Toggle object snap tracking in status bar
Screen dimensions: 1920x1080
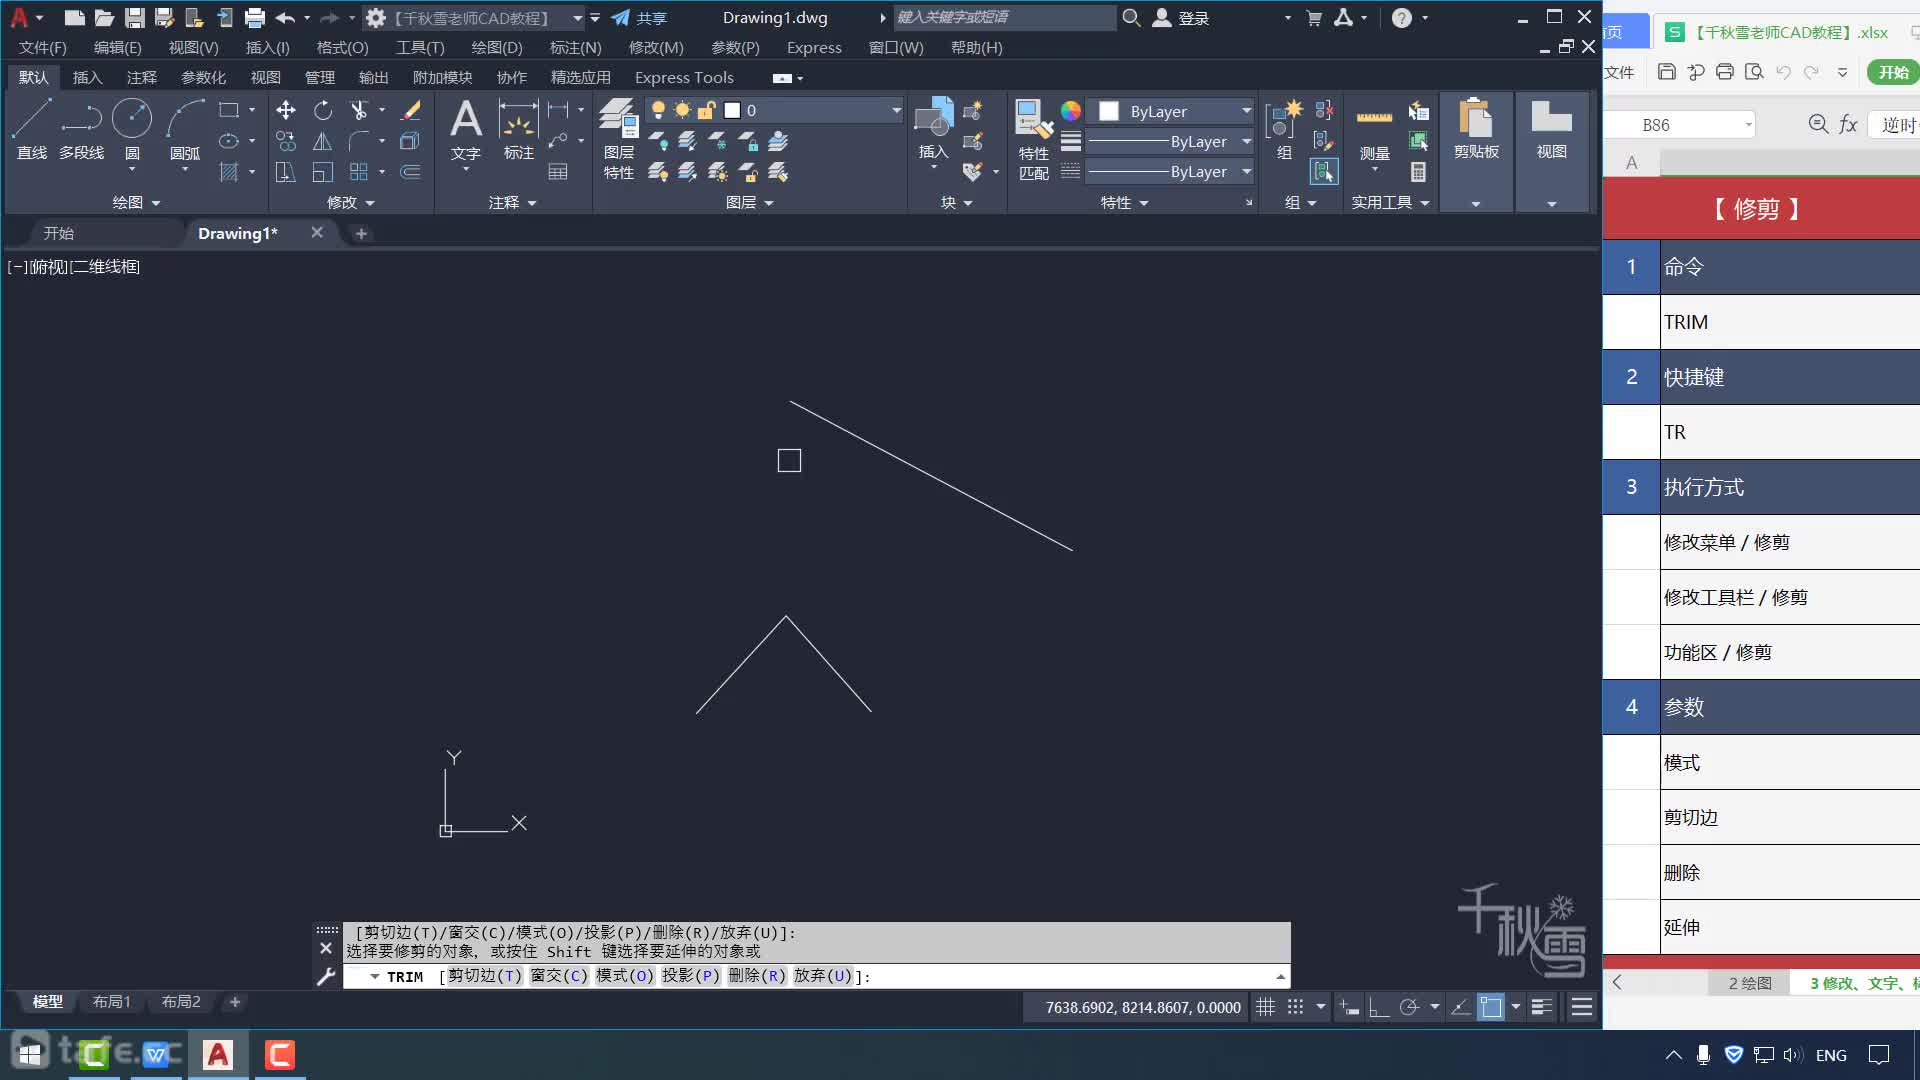(x=1461, y=1007)
